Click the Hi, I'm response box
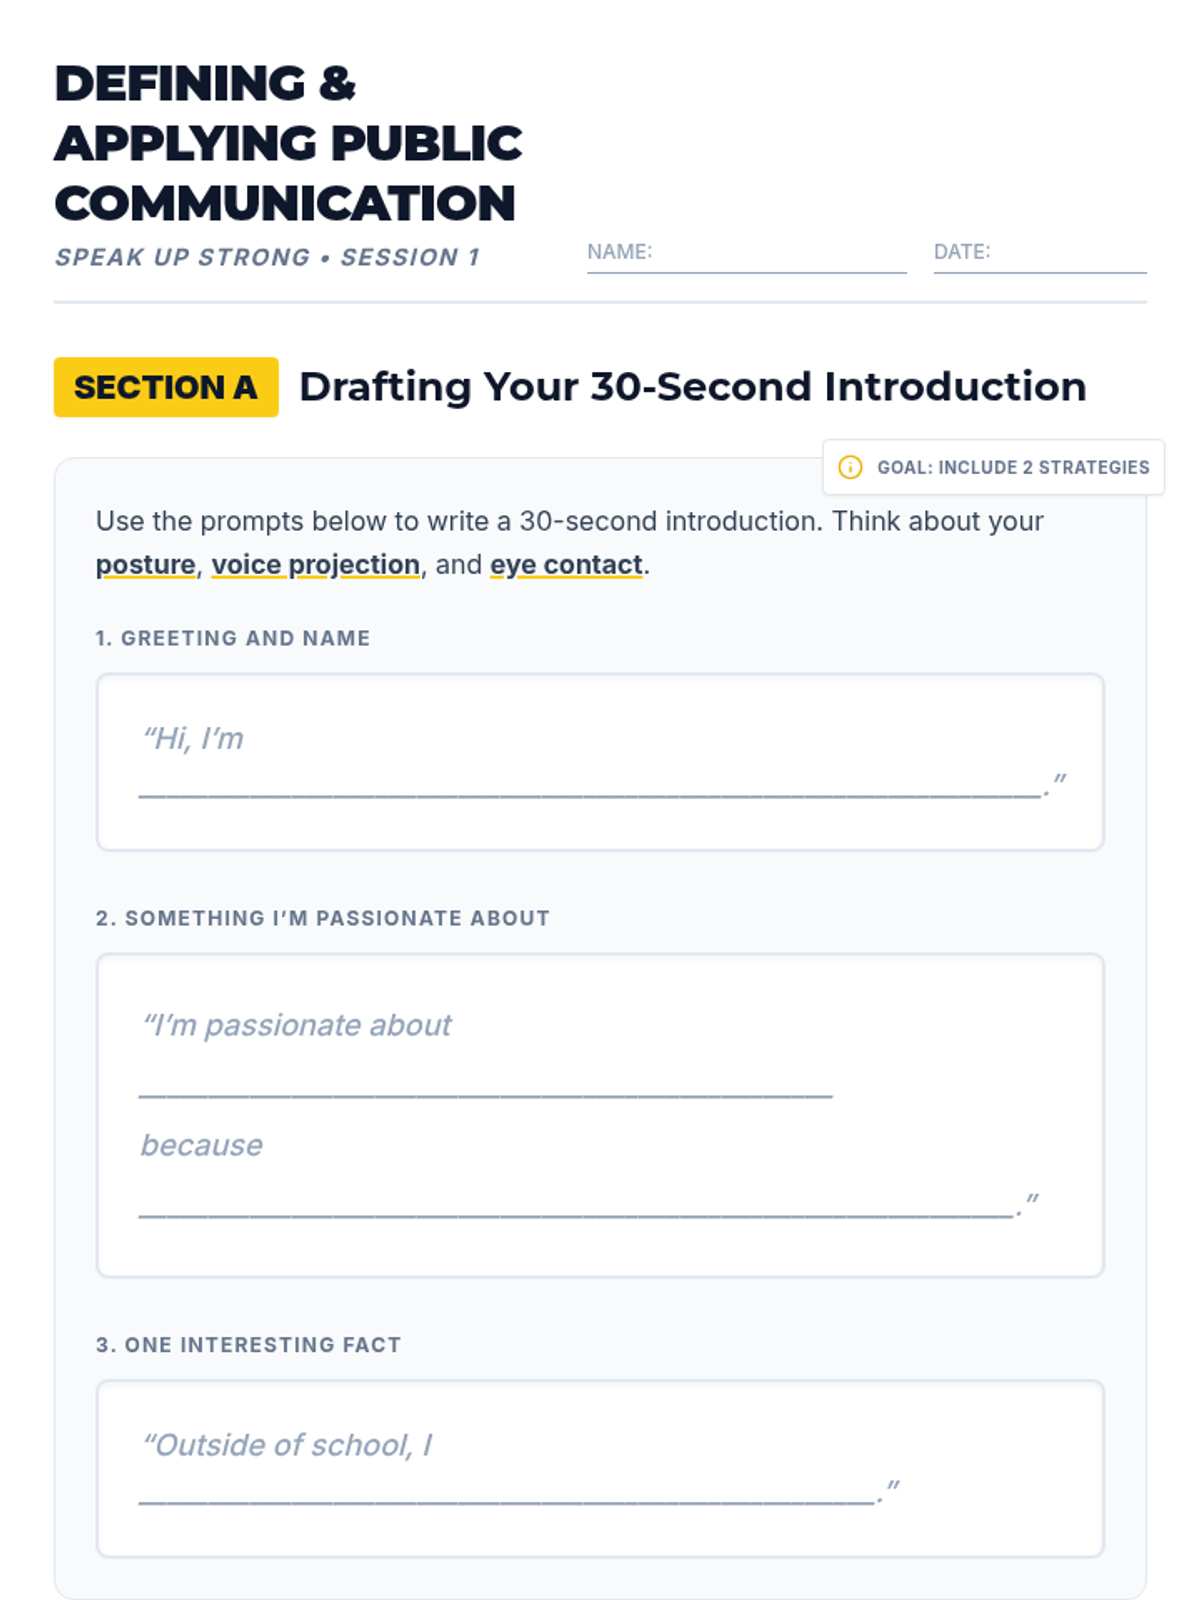This screenshot has height=1600, width=1200. coord(600,762)
